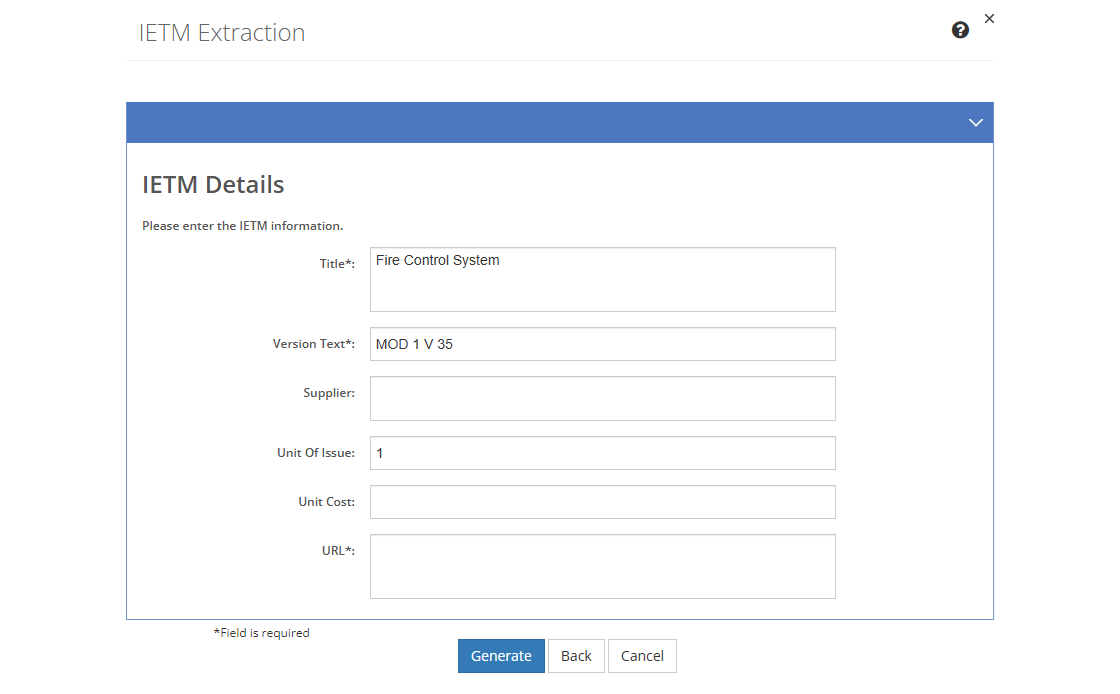Click inside the Title field

[x=602, y=278]
